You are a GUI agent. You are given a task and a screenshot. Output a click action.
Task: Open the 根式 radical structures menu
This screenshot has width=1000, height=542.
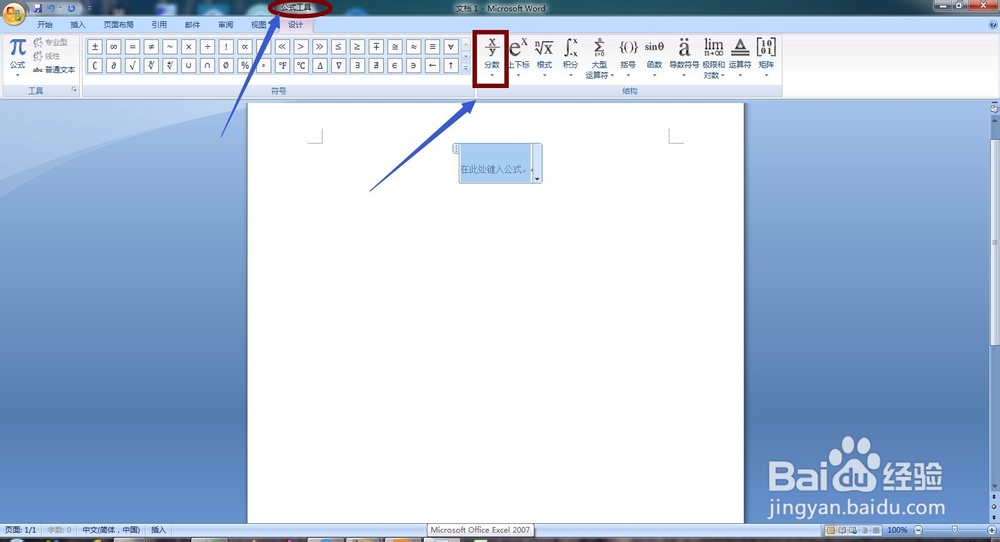coord(544,57)
